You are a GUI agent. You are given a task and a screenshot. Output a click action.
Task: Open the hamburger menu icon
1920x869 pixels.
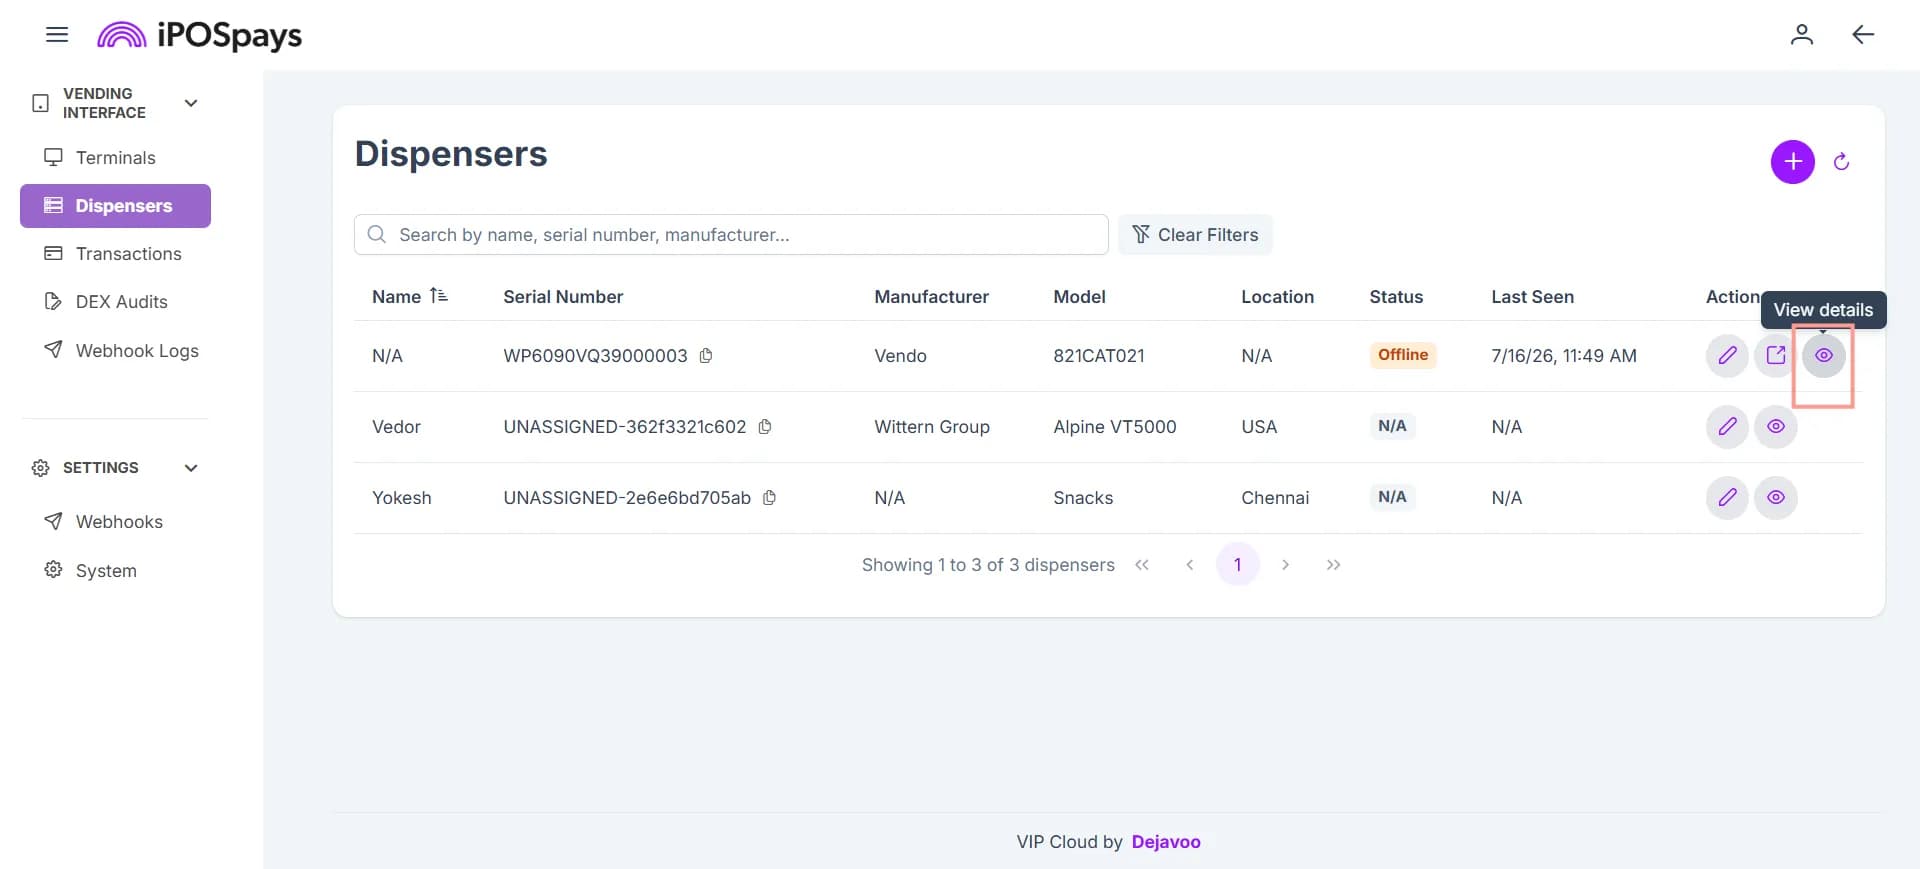[x=57, y=35]
